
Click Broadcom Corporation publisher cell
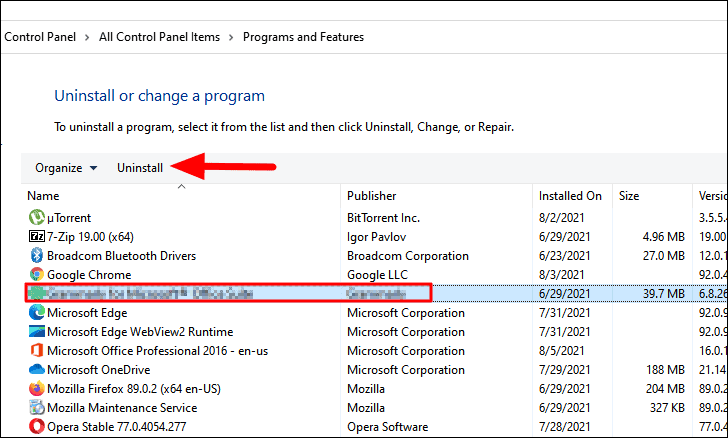pos(408,255)
